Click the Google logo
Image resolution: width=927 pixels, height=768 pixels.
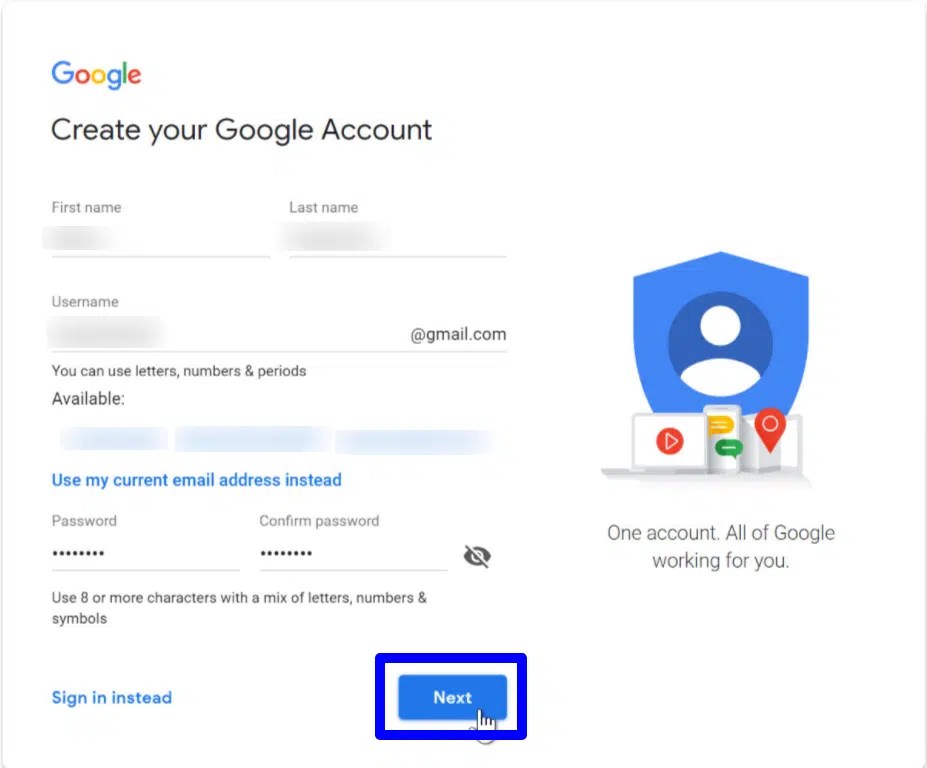[x=96, y=74]
